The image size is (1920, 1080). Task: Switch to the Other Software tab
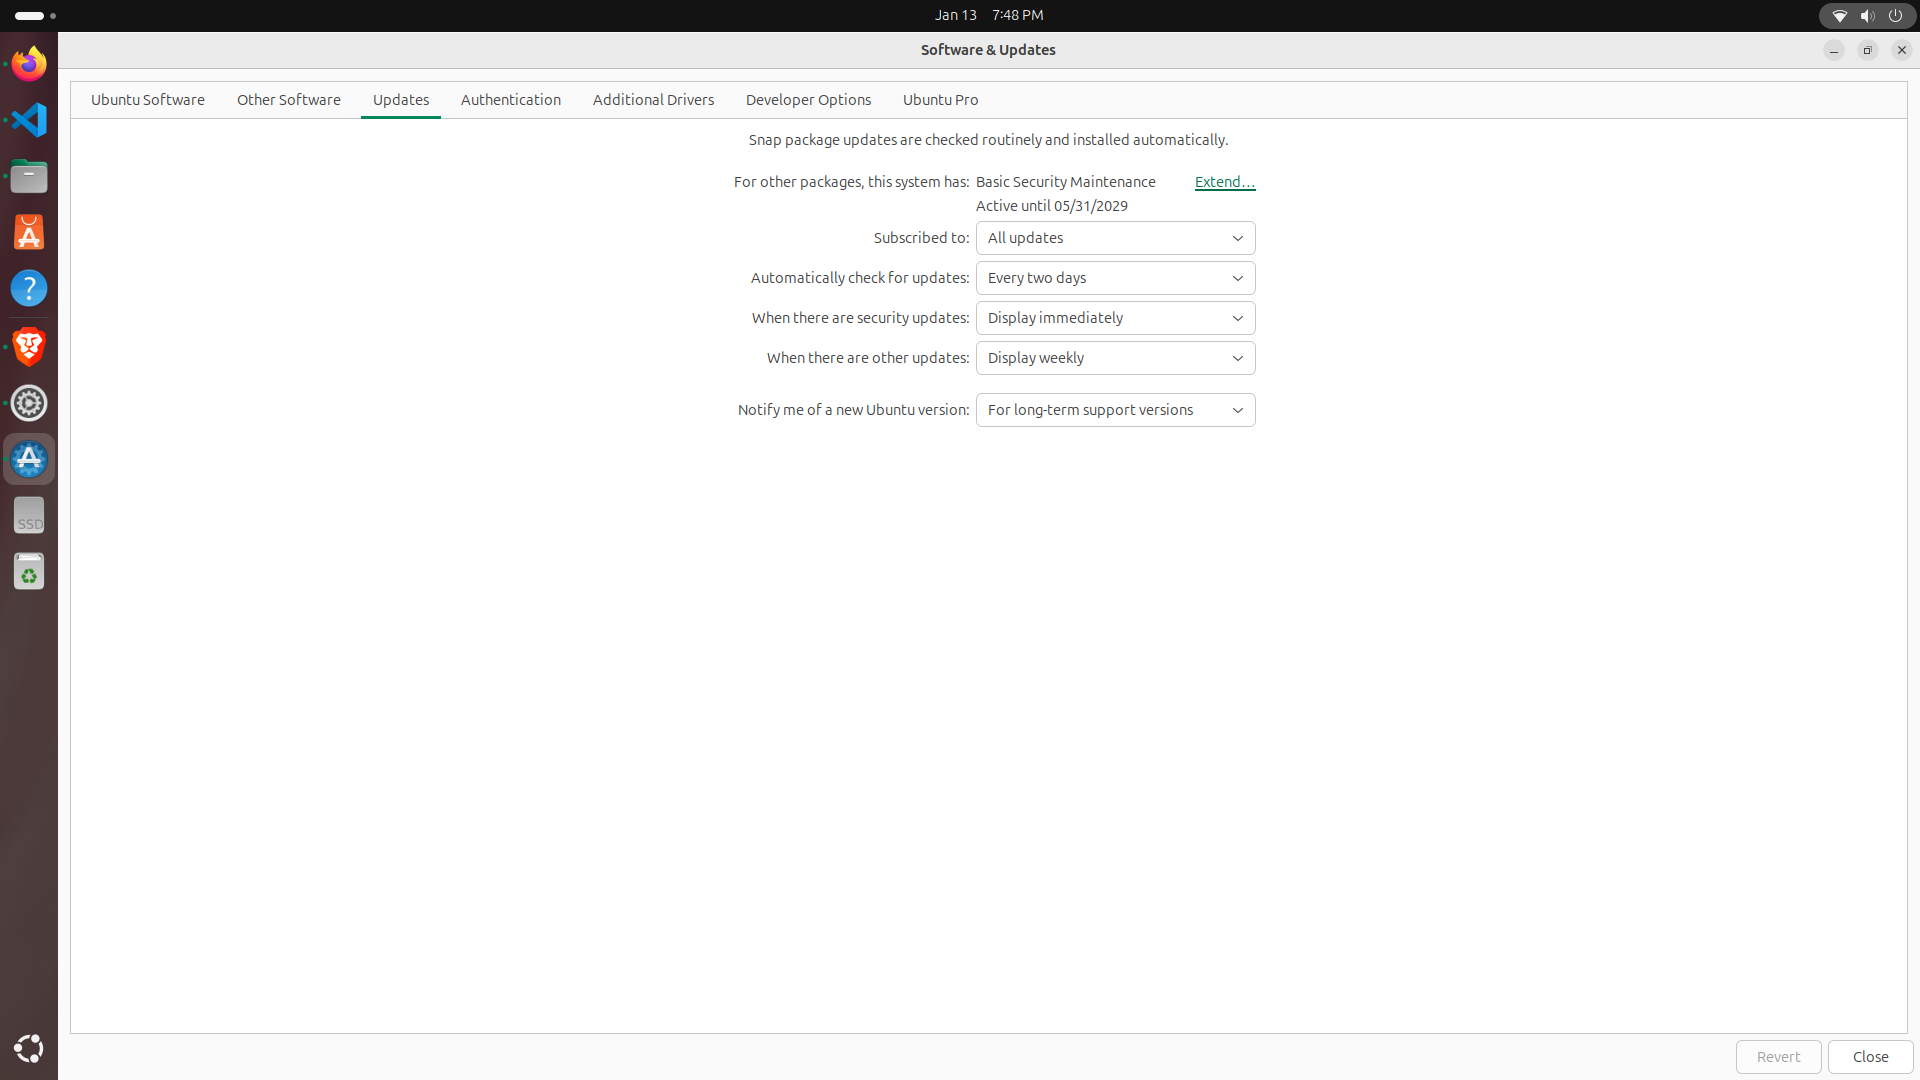[288, 100]
